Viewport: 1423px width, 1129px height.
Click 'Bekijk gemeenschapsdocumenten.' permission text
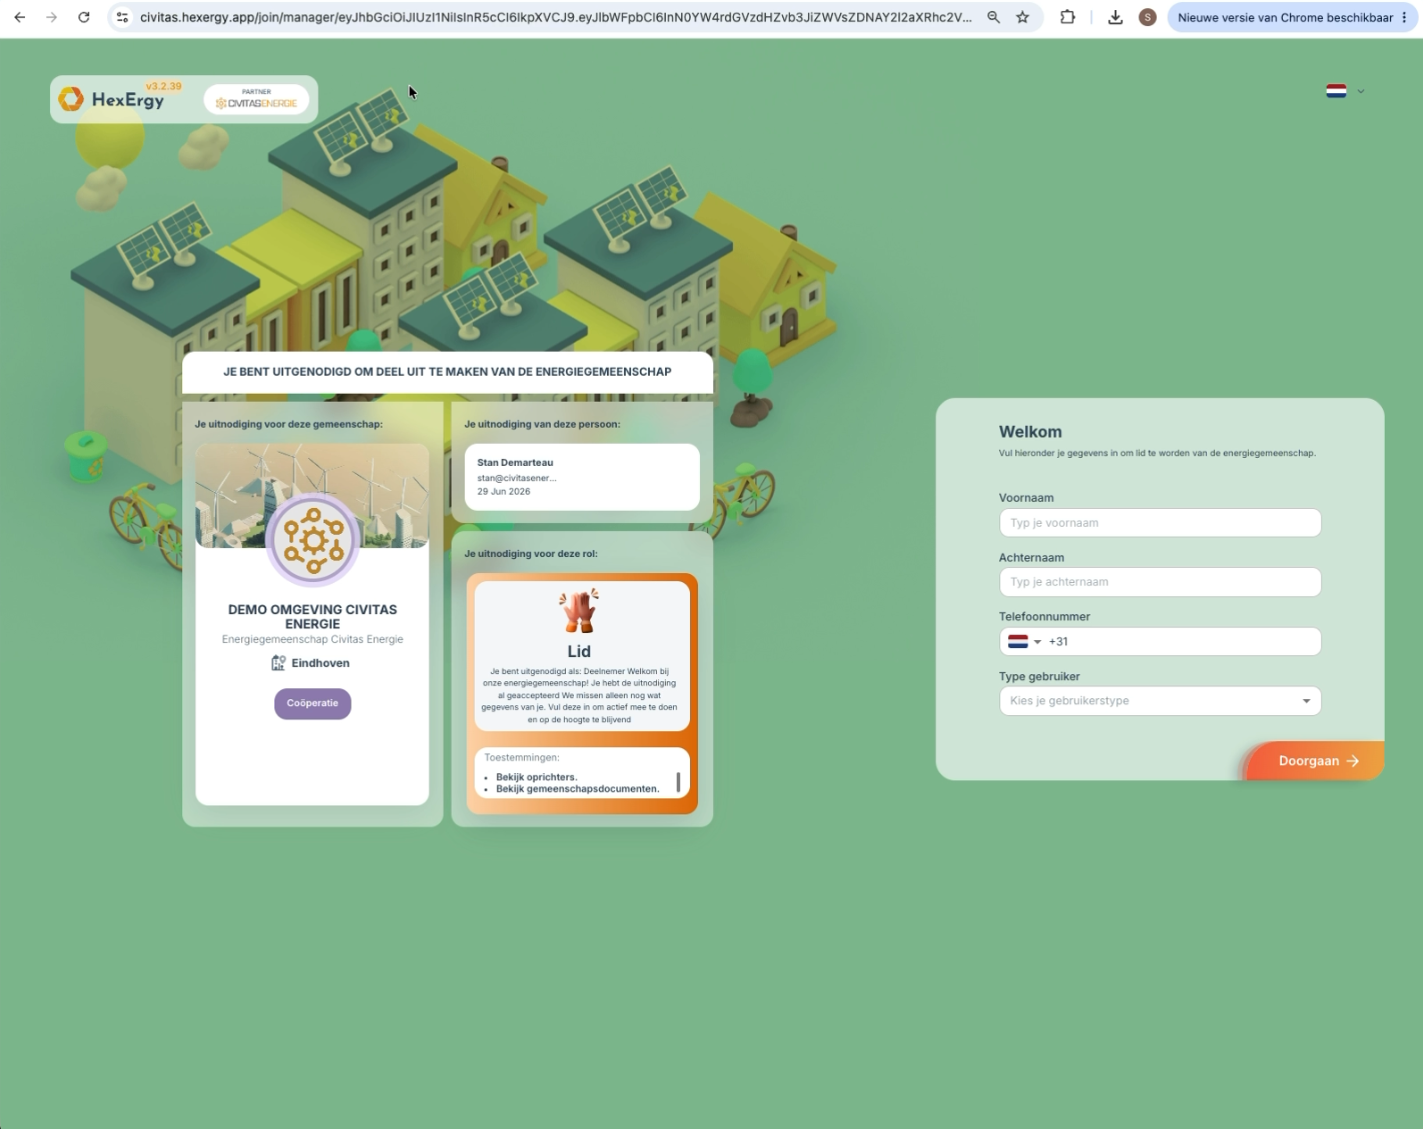577,789
